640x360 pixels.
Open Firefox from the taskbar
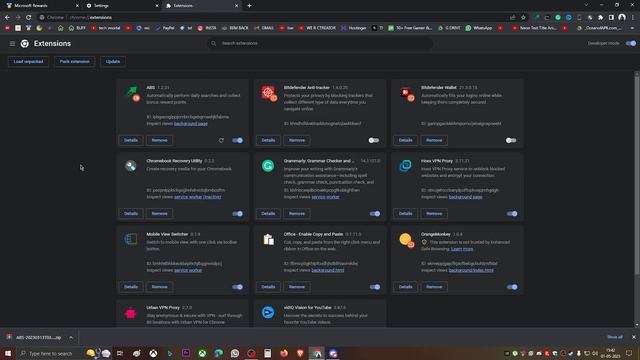284,353
